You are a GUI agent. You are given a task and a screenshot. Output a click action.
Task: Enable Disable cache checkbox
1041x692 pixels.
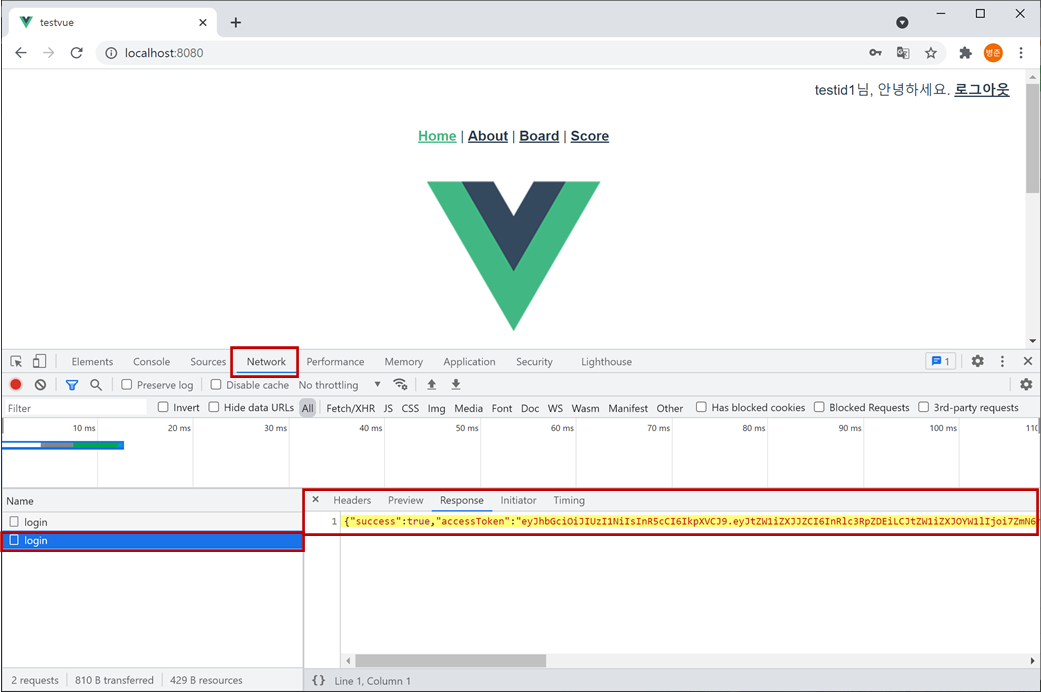[x=216, y=385]
